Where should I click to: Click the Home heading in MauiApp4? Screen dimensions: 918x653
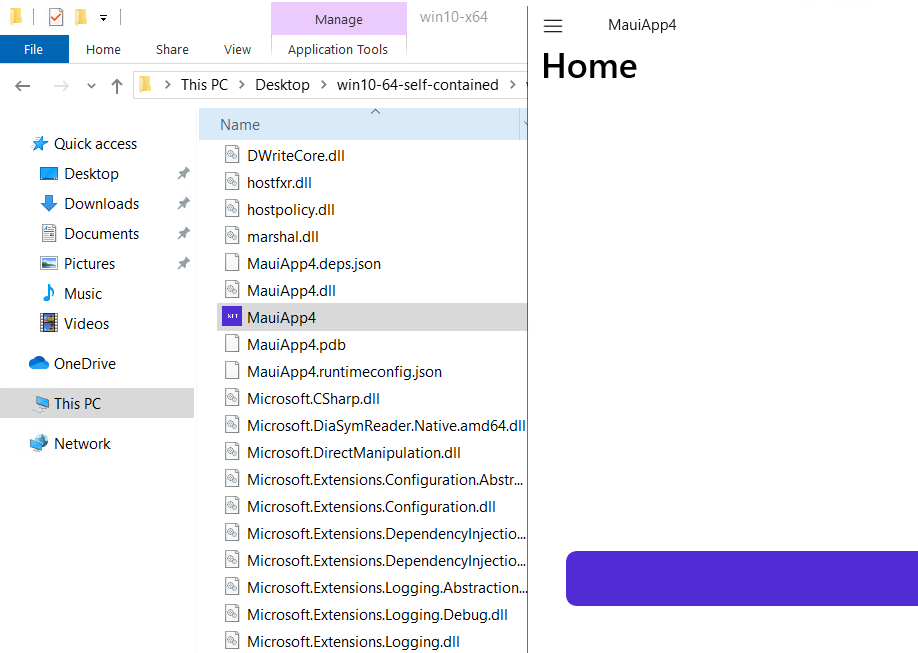pos(589,66)
